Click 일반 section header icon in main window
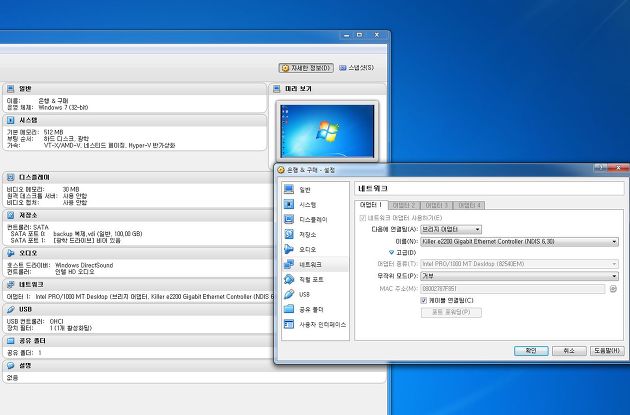This screenshot has height=415, width=630. 10,89
